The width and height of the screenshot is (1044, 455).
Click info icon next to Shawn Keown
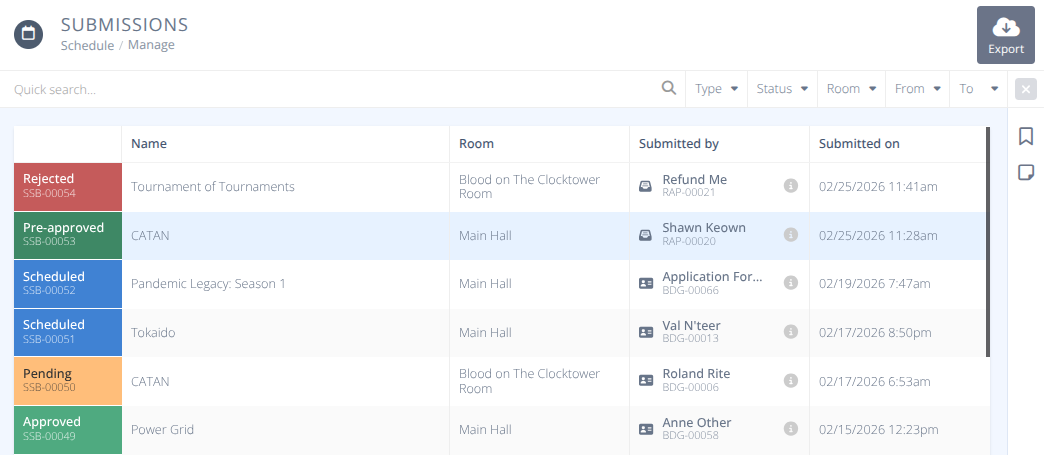tap(790, 235)
